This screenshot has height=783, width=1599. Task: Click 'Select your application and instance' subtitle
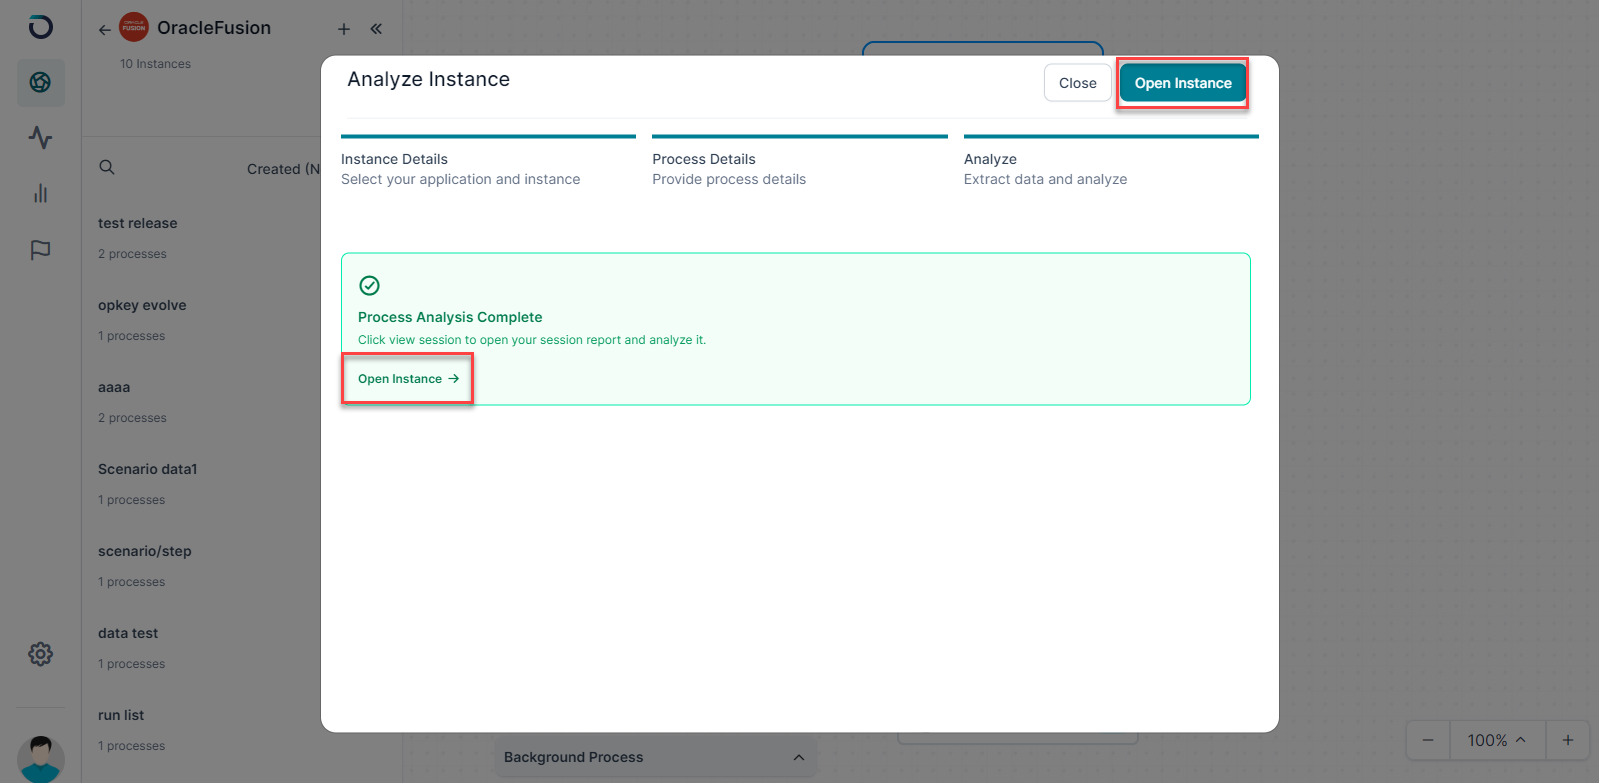pyautogui.click(x=460, y=179)
